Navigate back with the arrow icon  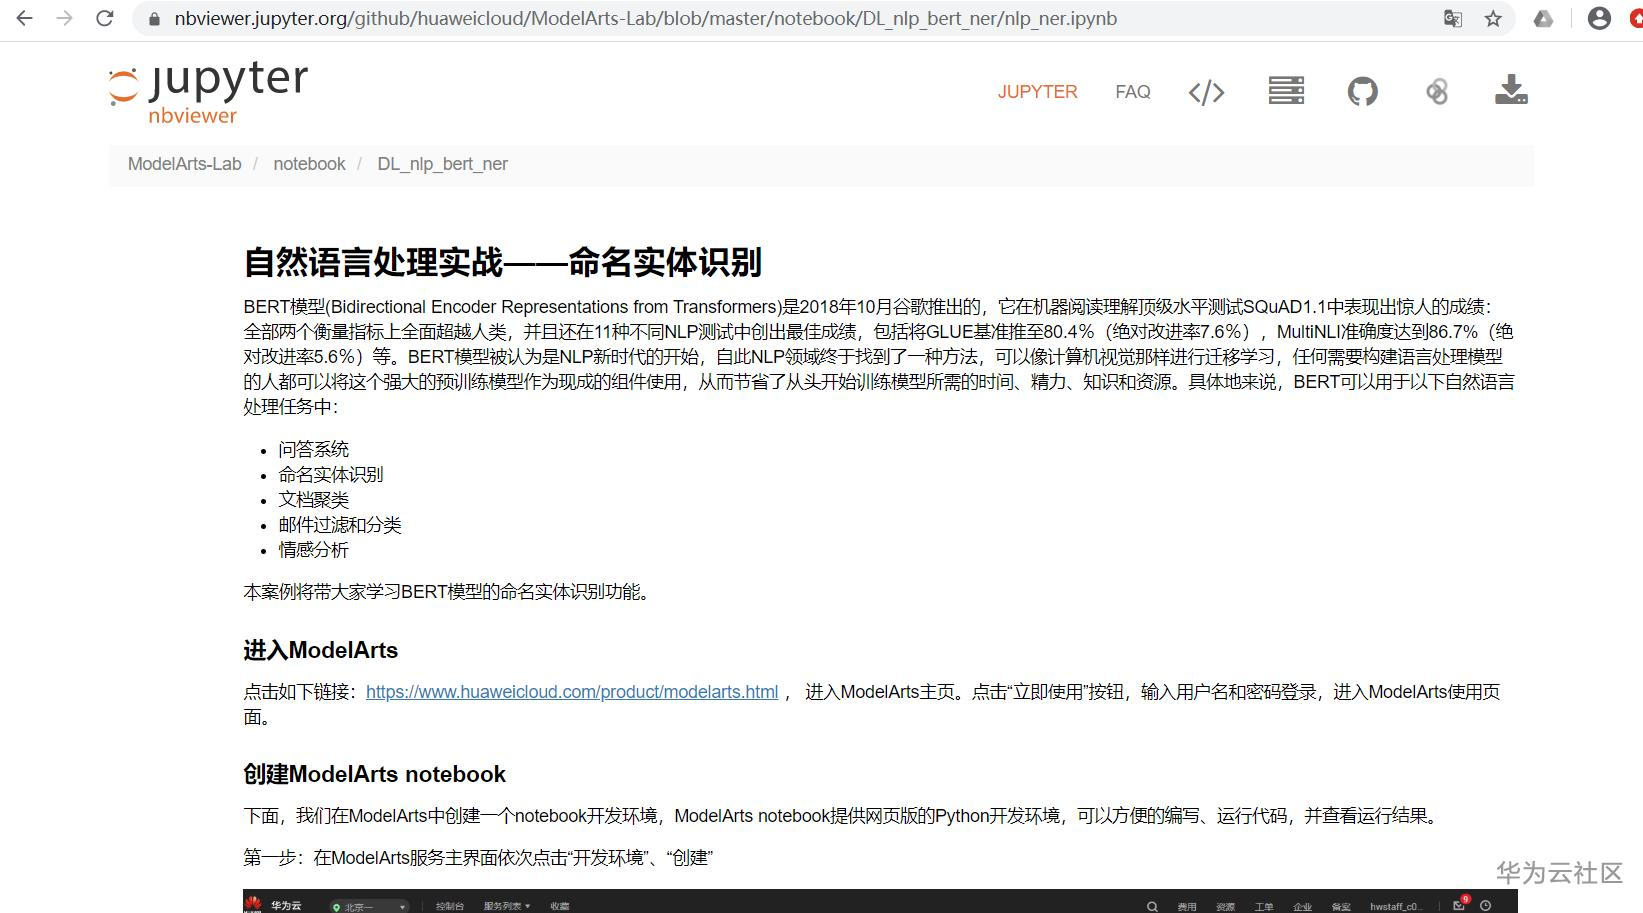[x=24, y=17]
